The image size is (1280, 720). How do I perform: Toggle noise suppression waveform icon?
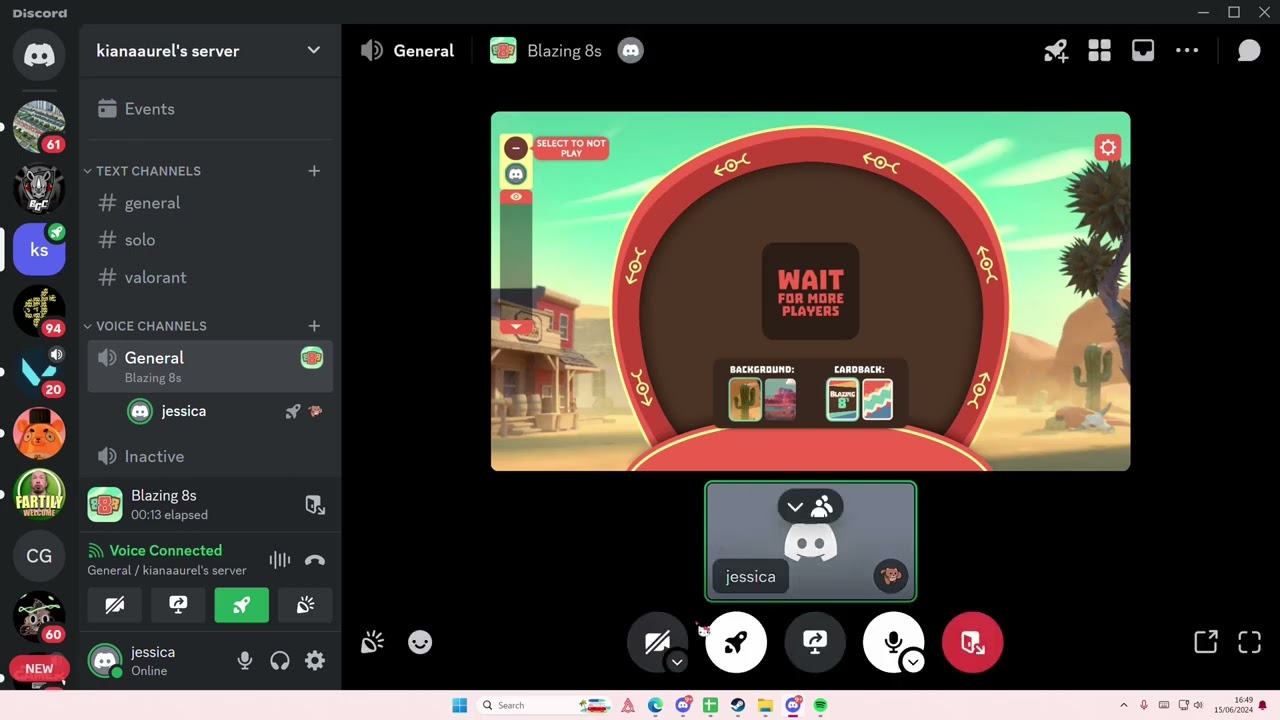279,560
